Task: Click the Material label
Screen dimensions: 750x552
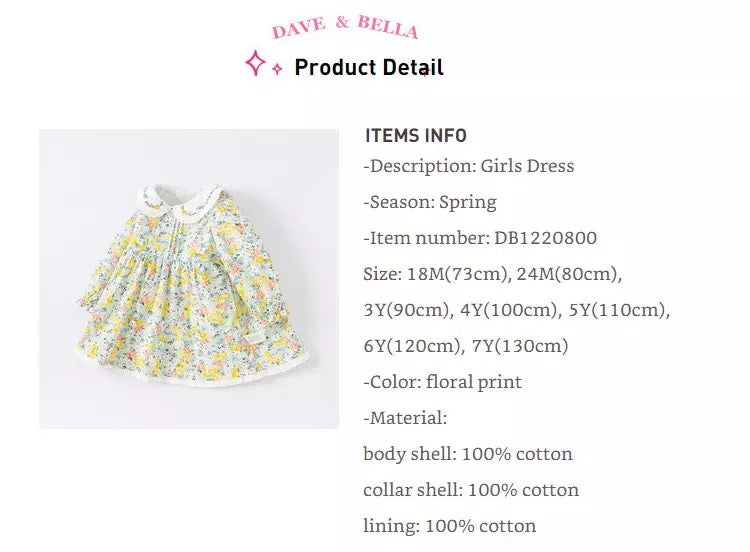Action: [x=405, y=418]
